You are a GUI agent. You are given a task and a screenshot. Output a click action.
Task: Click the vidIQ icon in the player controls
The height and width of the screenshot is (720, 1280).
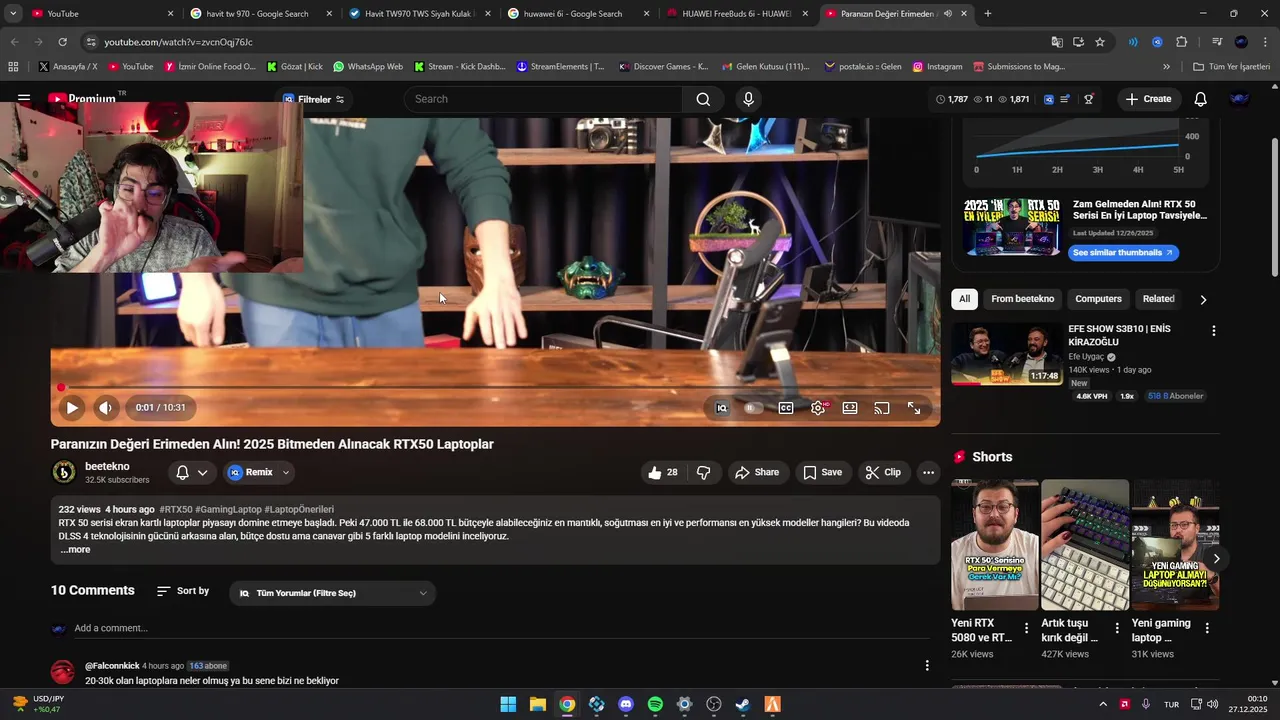point(722,408)
